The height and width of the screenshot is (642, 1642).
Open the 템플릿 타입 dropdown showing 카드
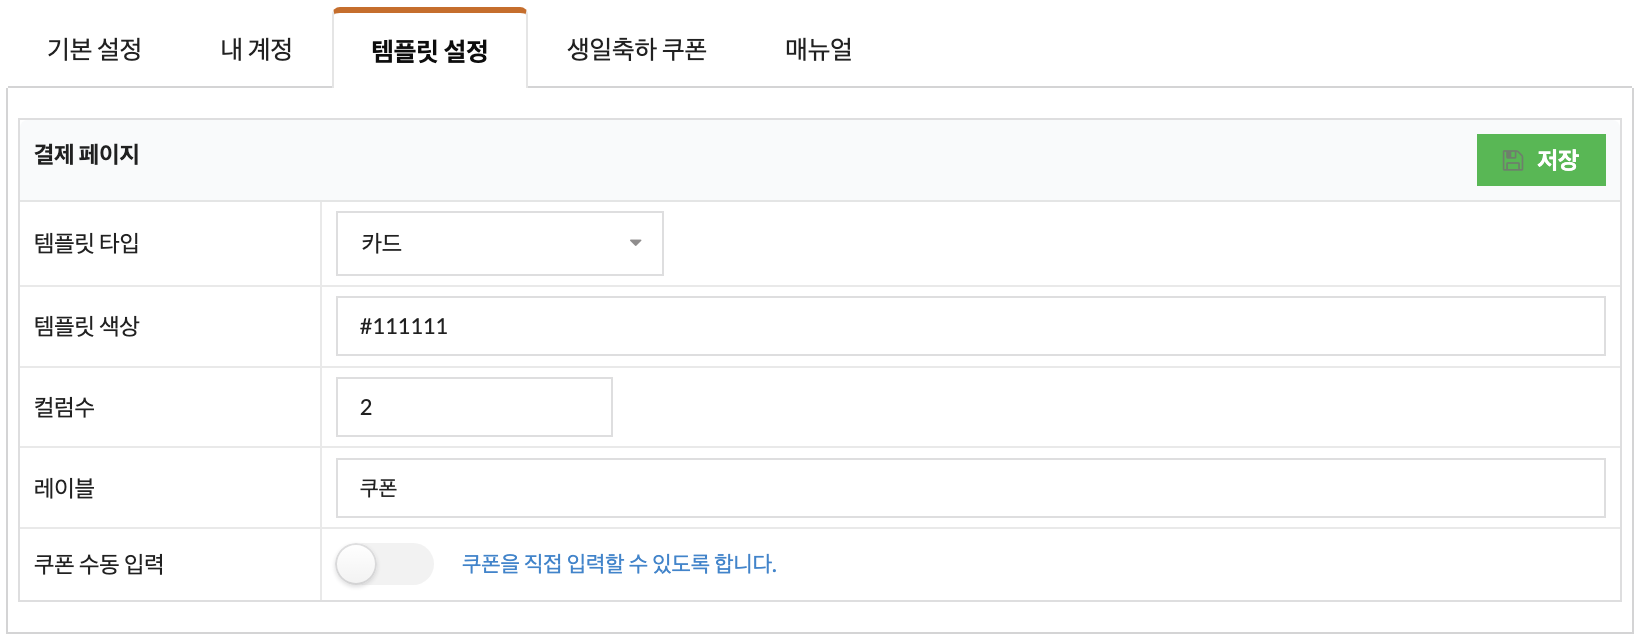[500, 243]
